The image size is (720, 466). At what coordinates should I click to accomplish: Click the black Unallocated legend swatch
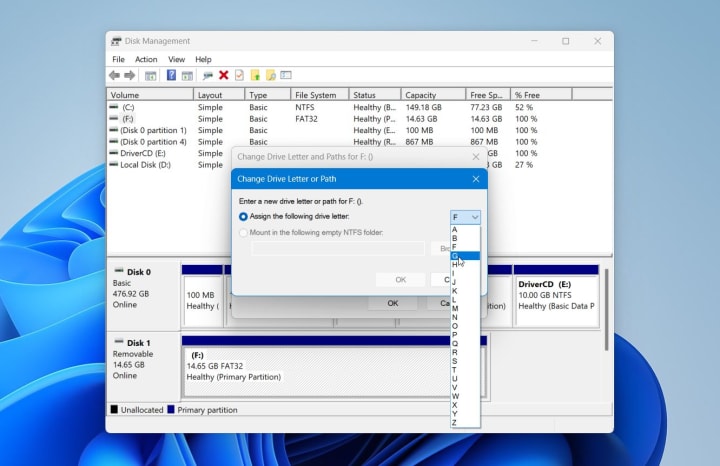click(x=114, y=409)
